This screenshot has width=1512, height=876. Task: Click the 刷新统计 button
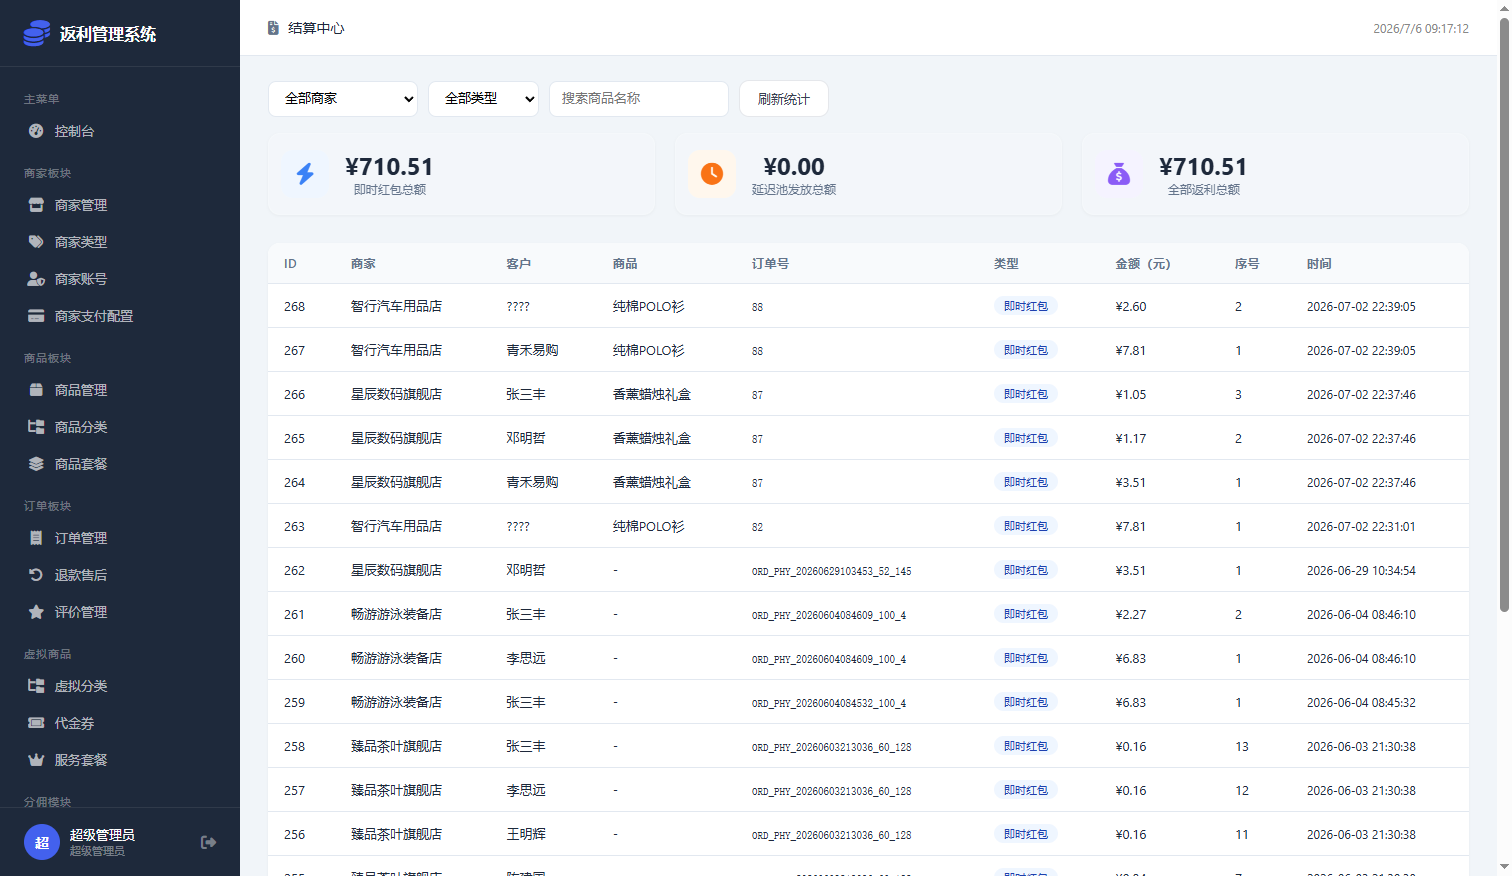point(784,98)
